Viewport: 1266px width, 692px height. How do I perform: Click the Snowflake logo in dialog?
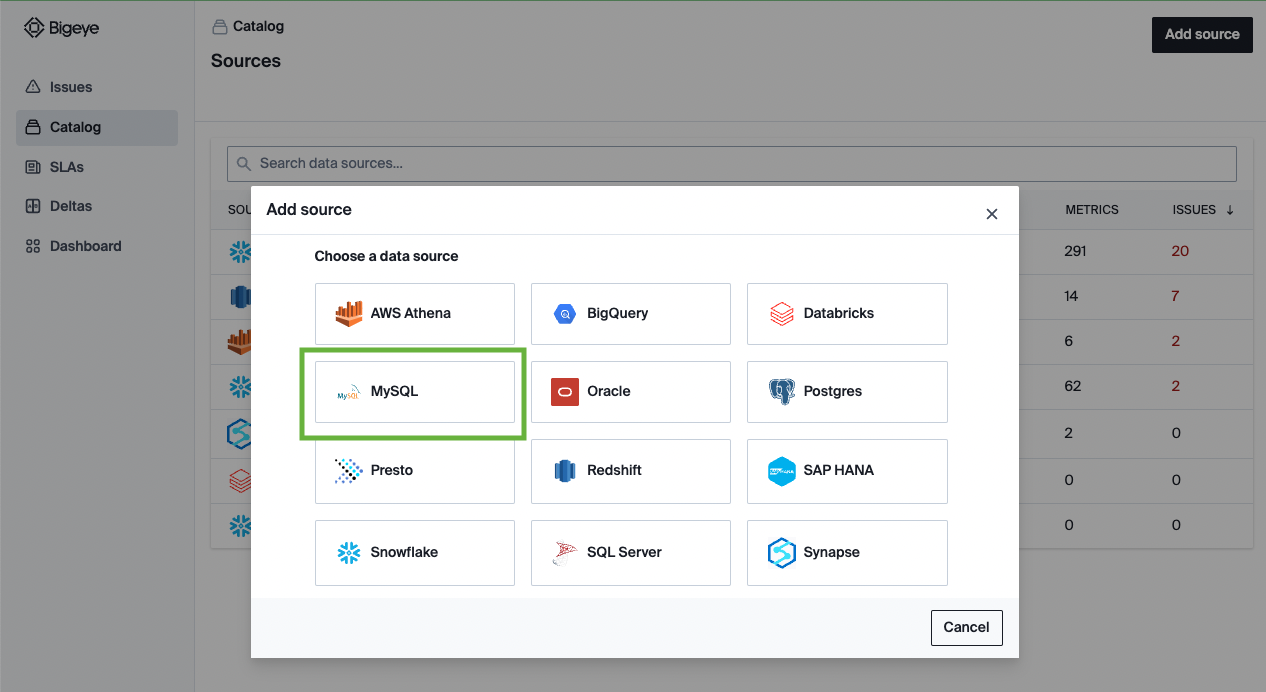[348, 552]
